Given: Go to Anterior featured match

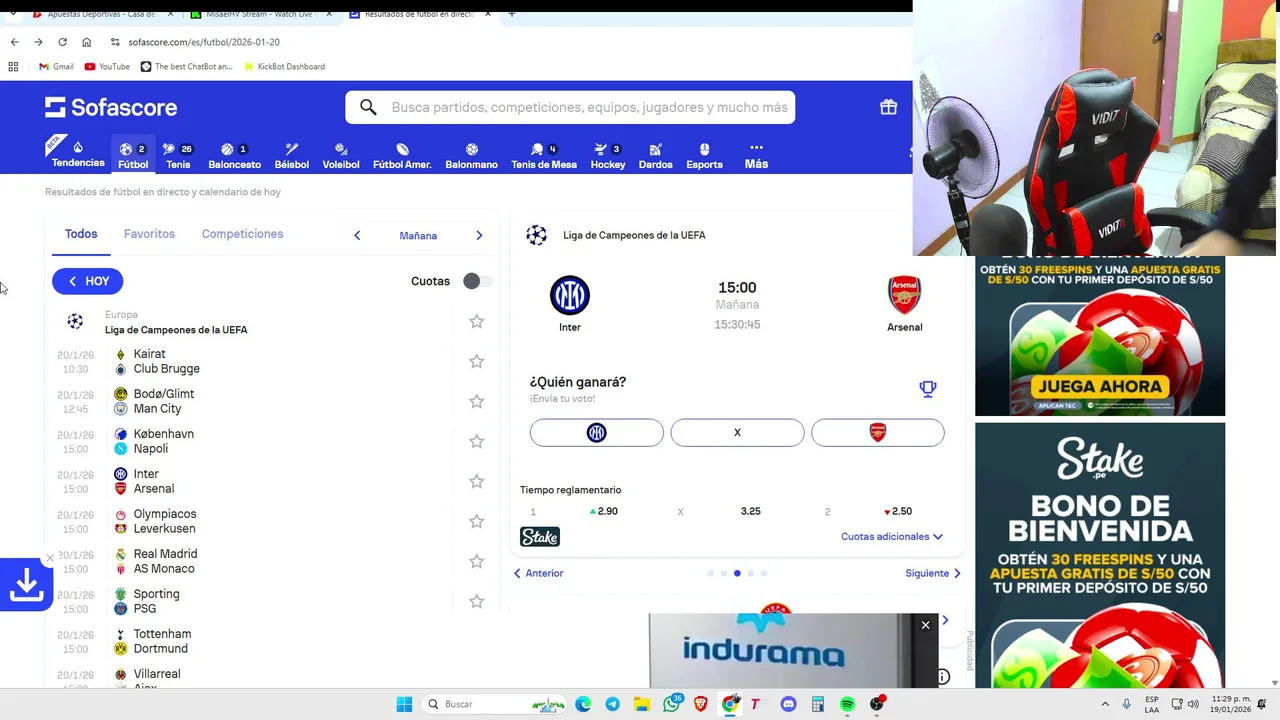Looking at the screenshot, I should pos(538,573).
